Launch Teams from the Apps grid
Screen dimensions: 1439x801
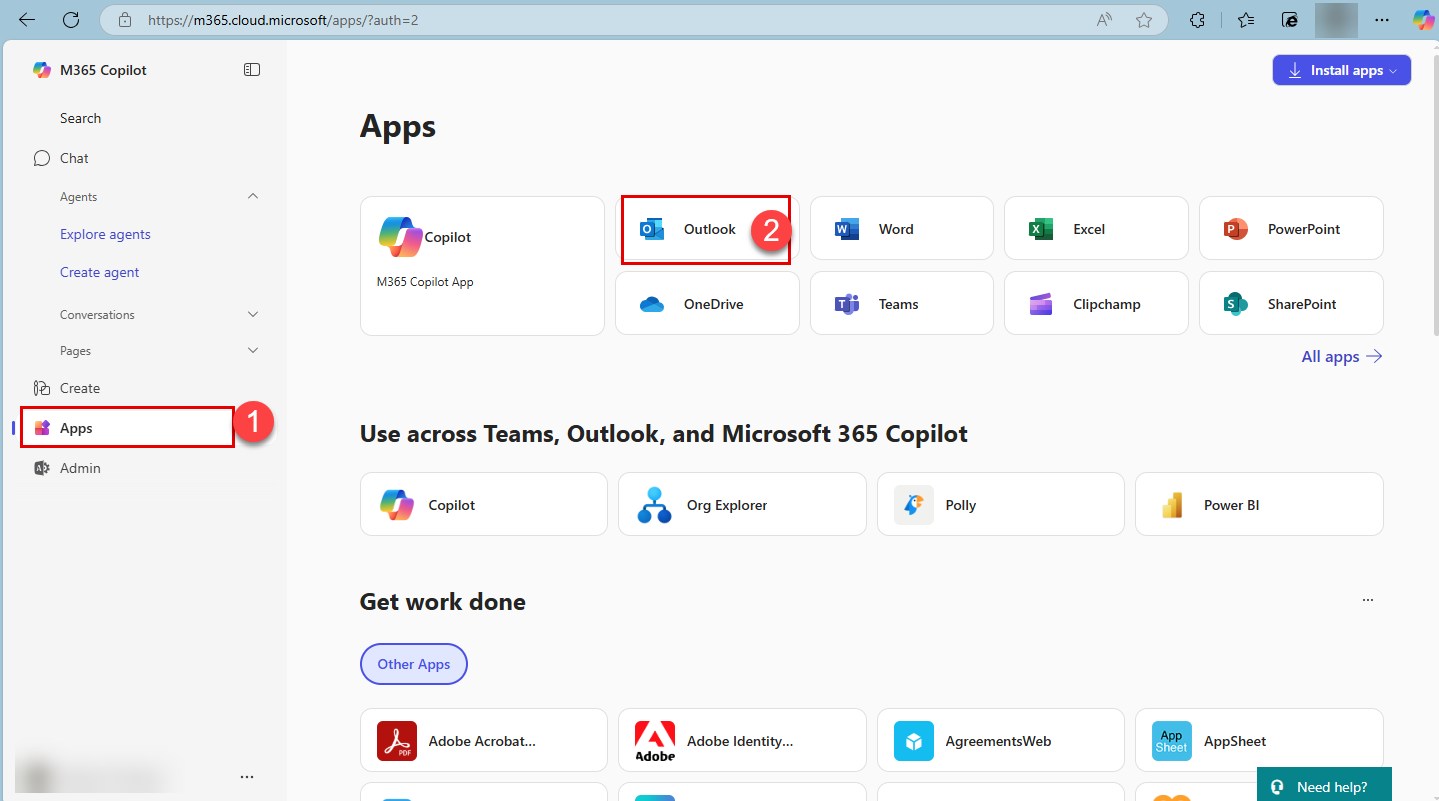tap(900, 304)
